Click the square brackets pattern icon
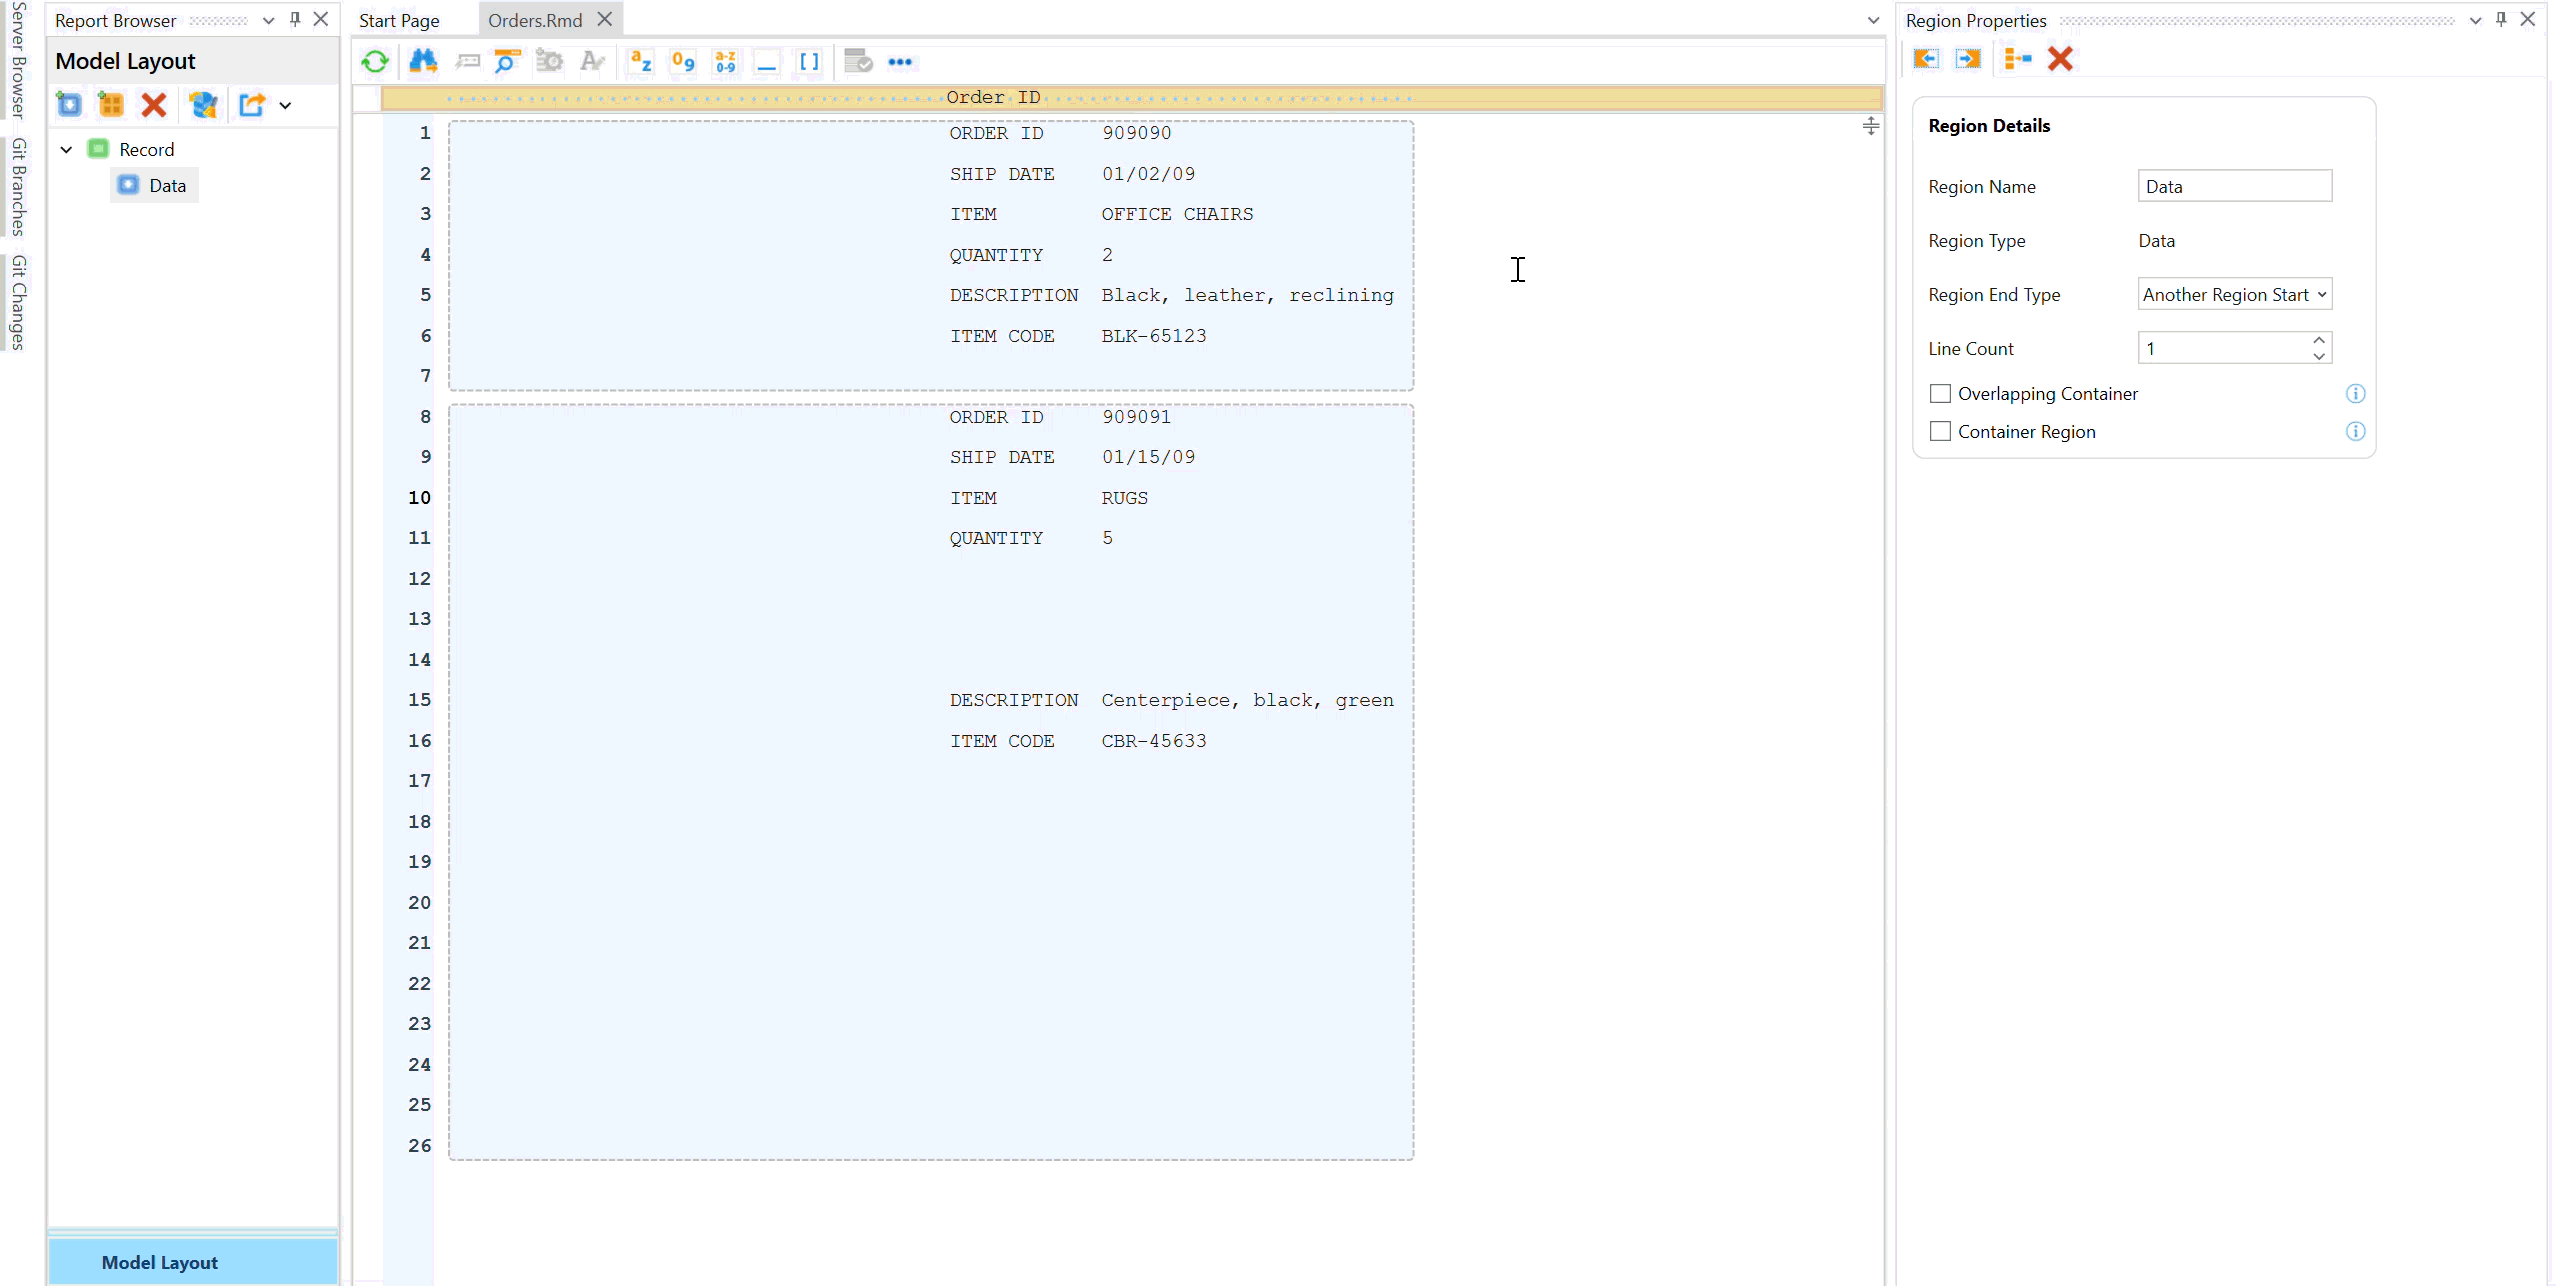2556x1286 pixels. 809,62
